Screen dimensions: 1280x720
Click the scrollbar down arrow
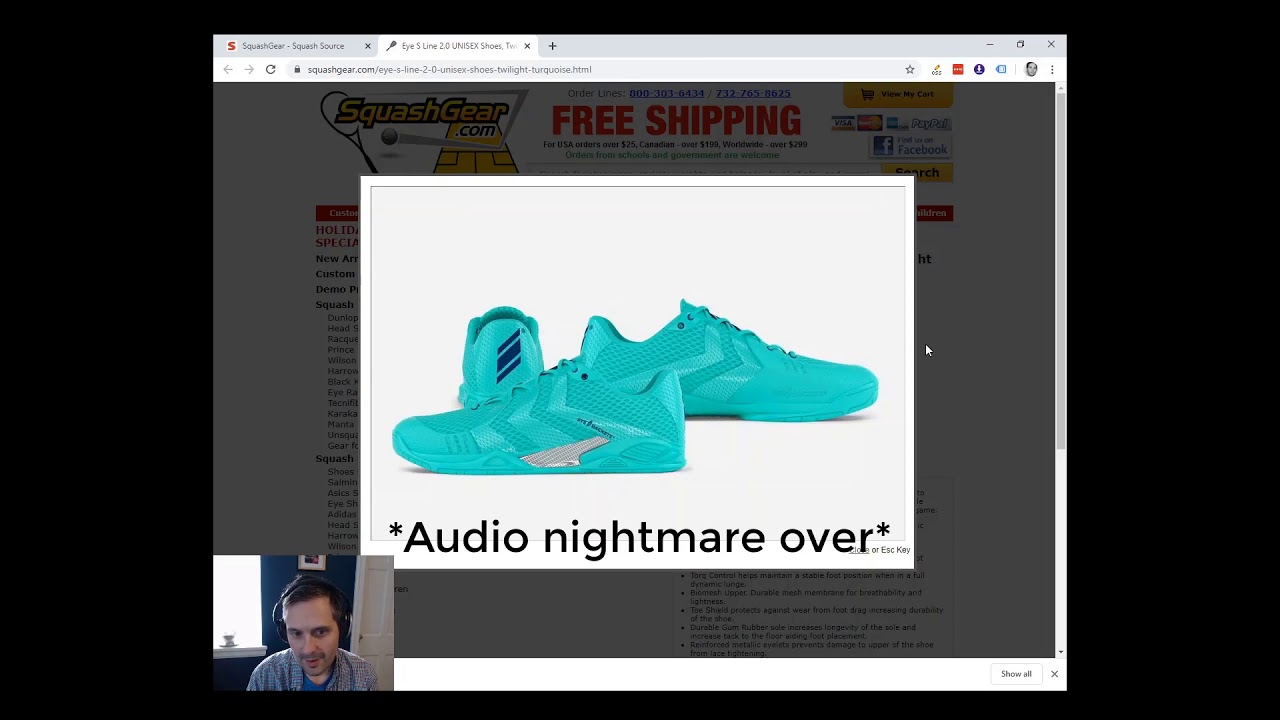coord(1060,652)
